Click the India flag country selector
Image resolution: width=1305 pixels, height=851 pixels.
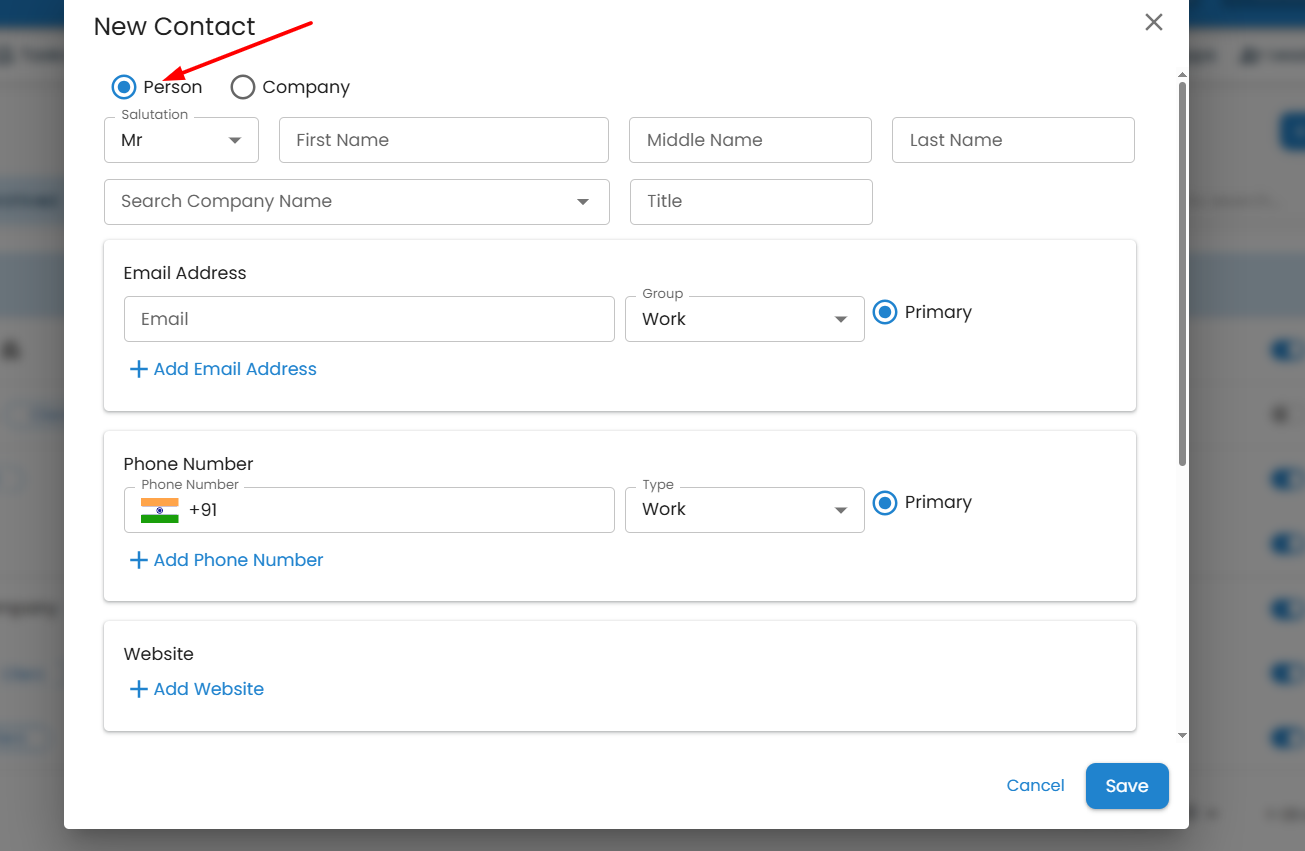[x=159, y=510]
